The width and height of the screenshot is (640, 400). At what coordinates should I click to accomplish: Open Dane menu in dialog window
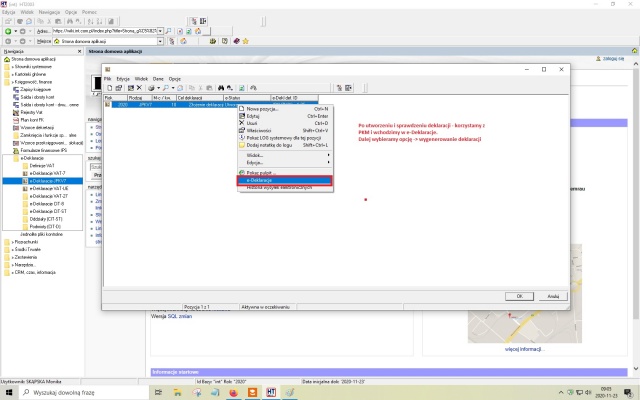click(x=158, y=79)
